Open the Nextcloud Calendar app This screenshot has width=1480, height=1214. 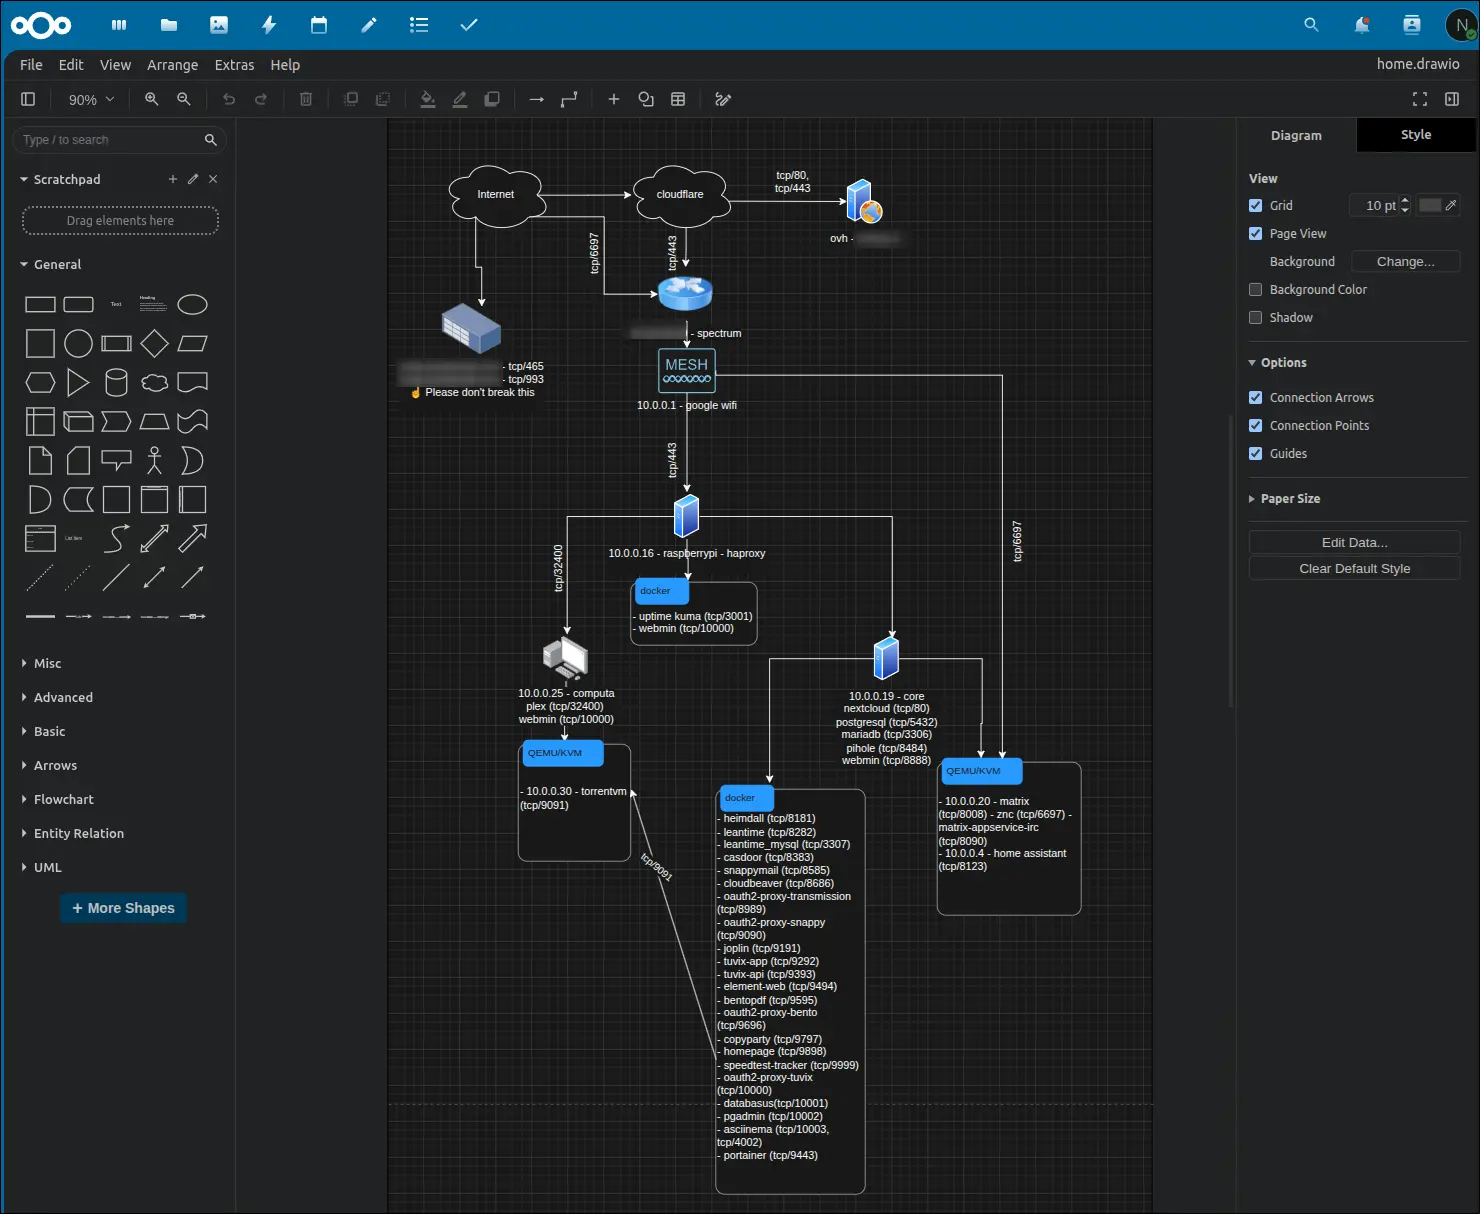click(318, 25)
